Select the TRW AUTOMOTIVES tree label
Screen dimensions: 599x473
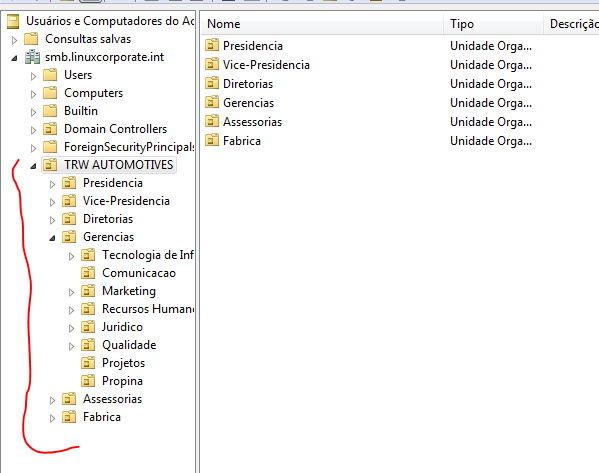point(118,165)
